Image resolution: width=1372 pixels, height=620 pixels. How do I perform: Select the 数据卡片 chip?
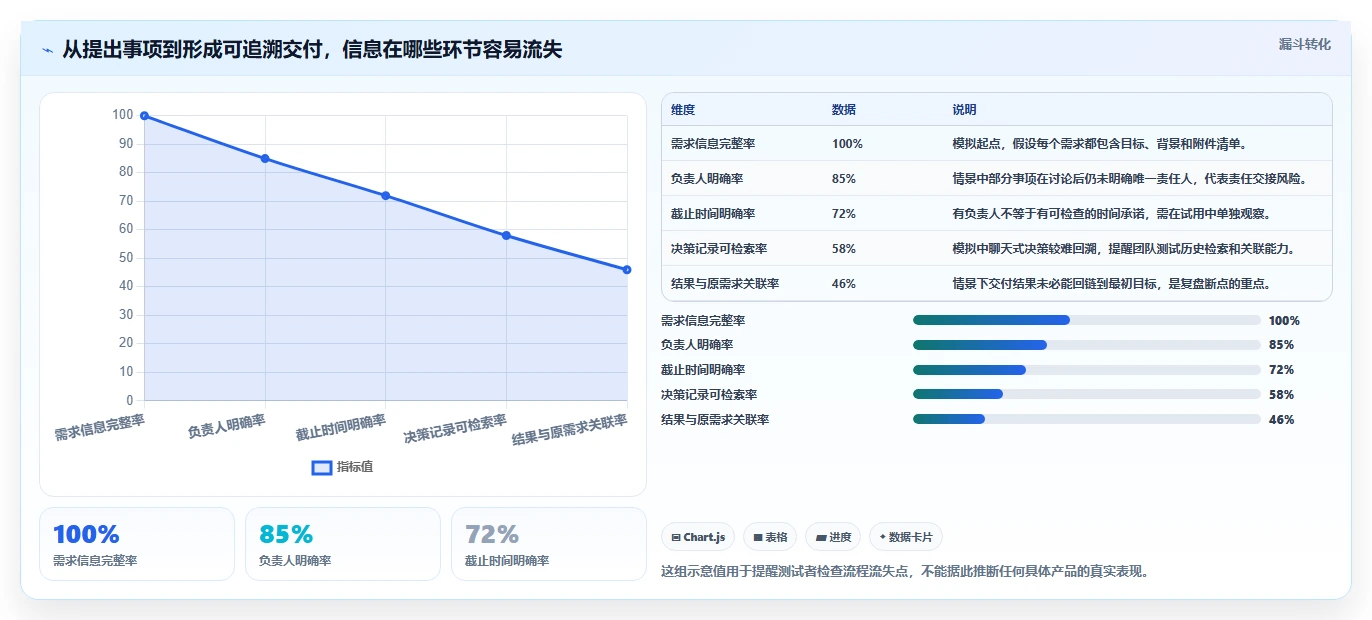pyautogui.click(x=906, y=537)
